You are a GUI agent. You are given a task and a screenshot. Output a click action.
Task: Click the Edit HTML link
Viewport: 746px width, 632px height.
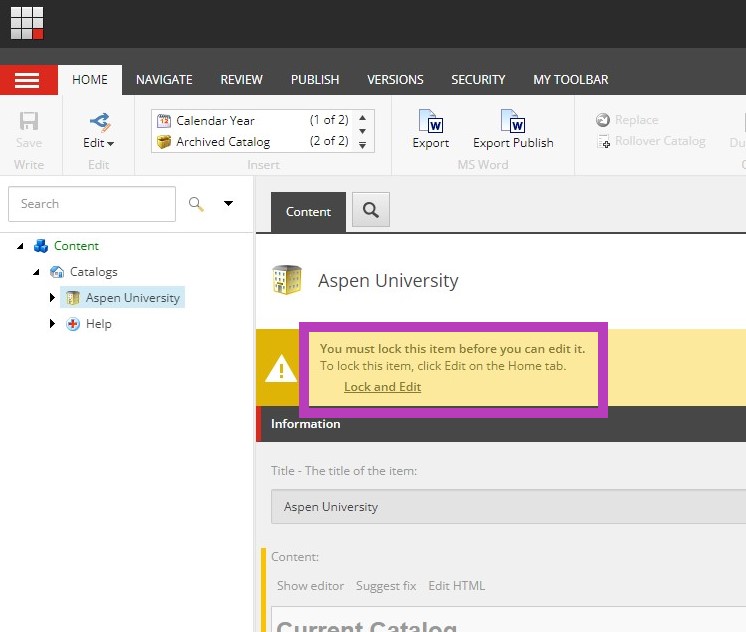click(x=456, y=586)
